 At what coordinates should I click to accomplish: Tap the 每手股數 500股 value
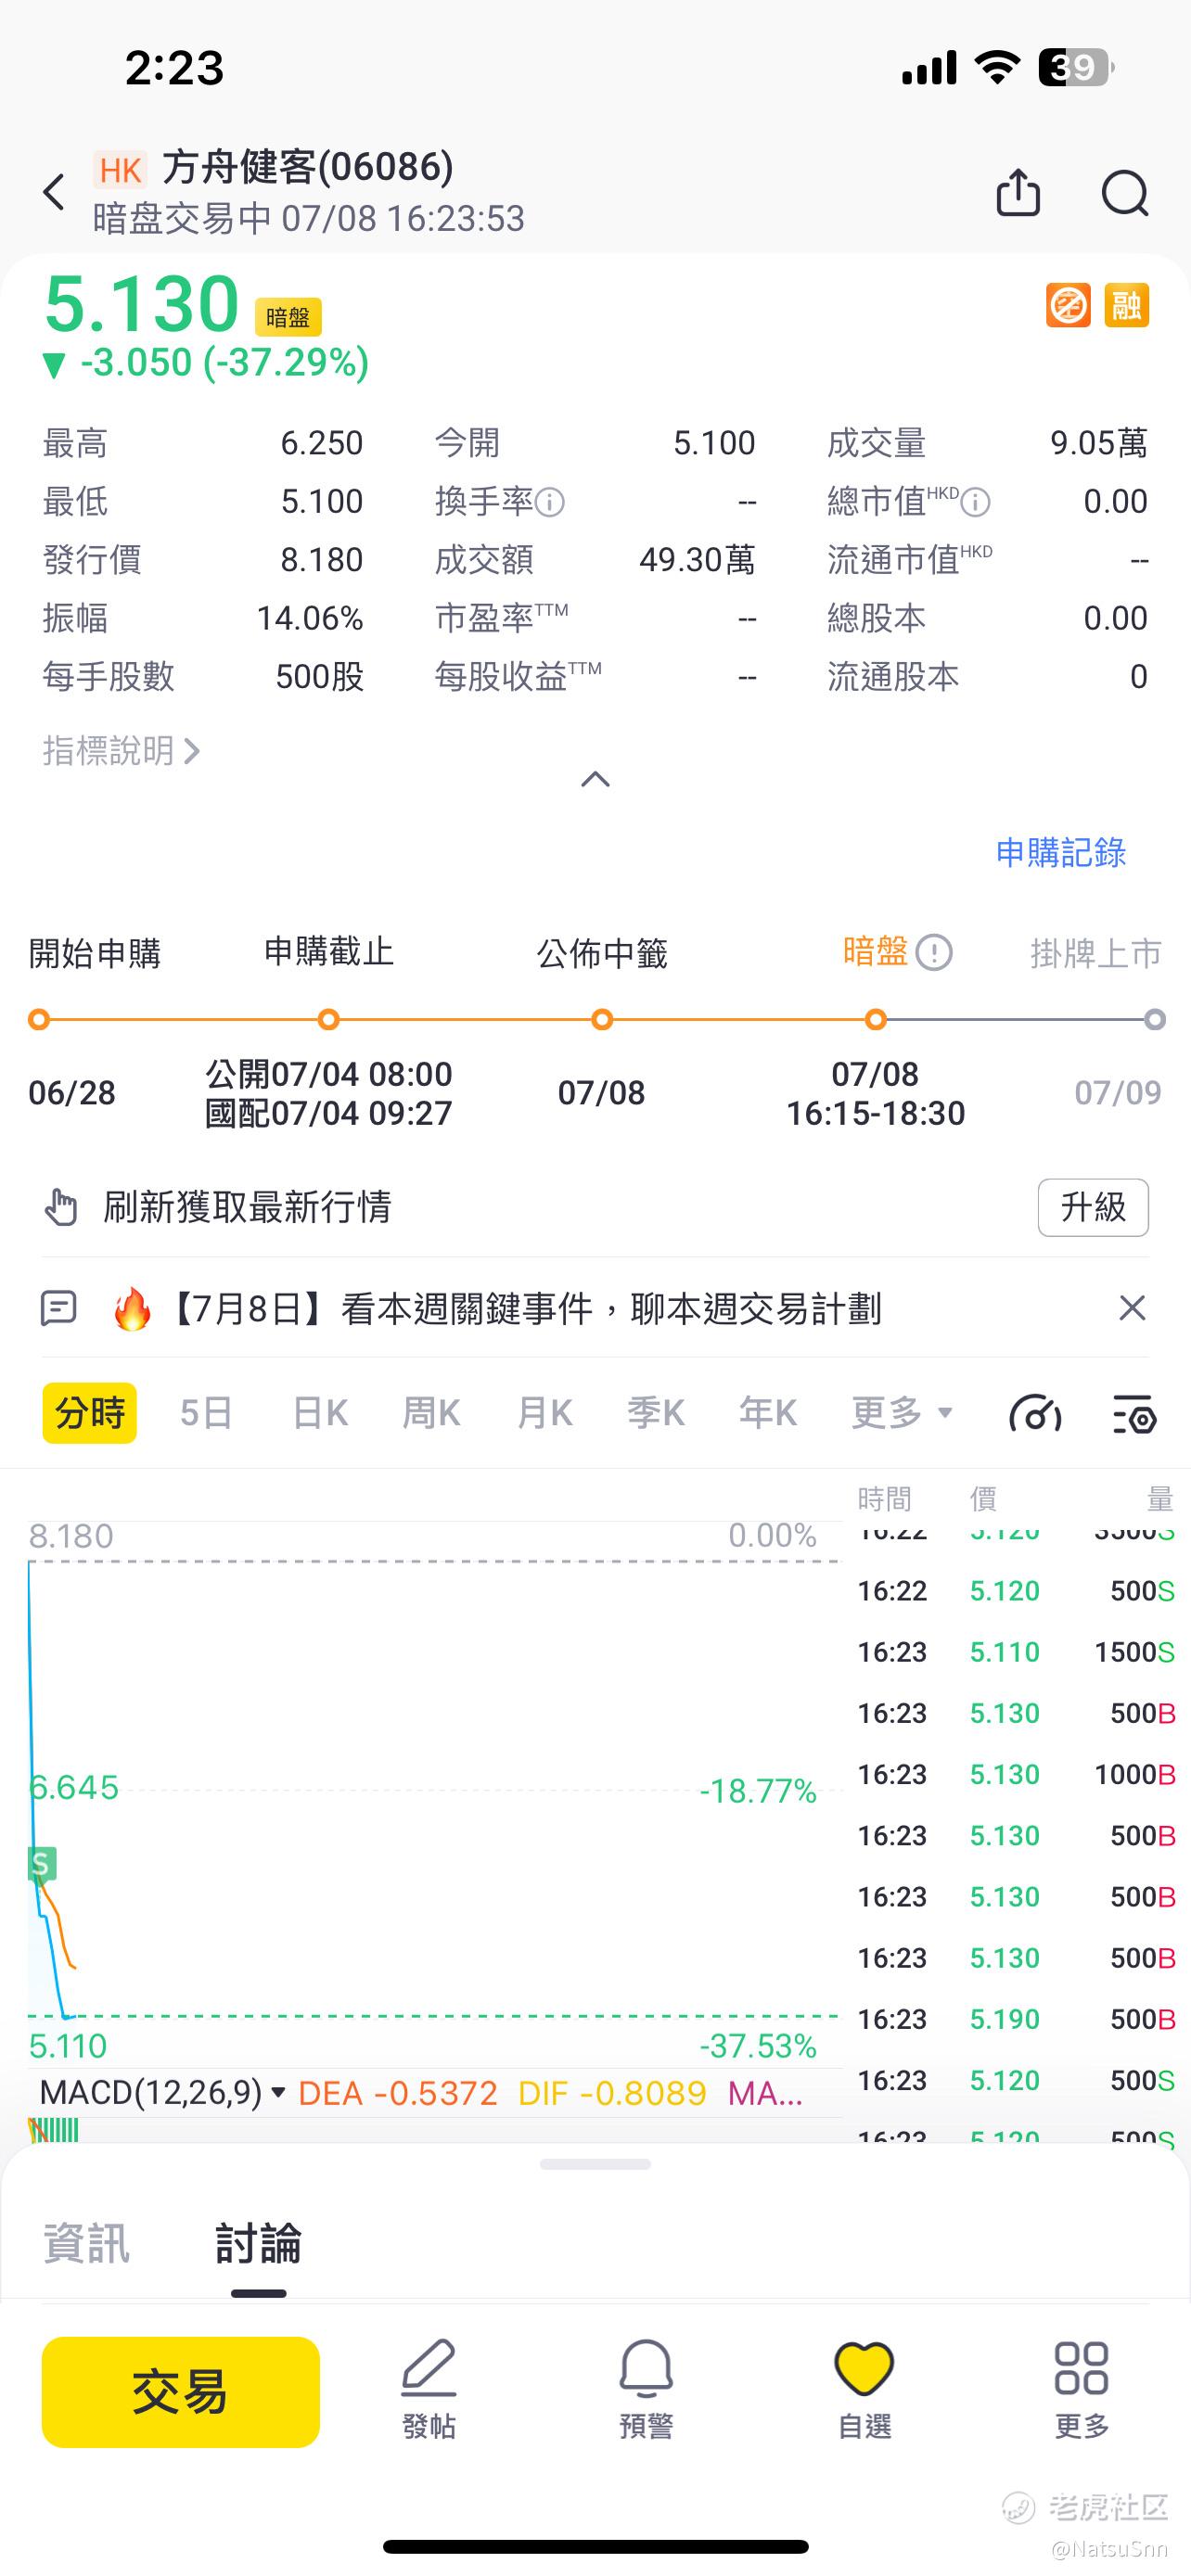(319, 677)
